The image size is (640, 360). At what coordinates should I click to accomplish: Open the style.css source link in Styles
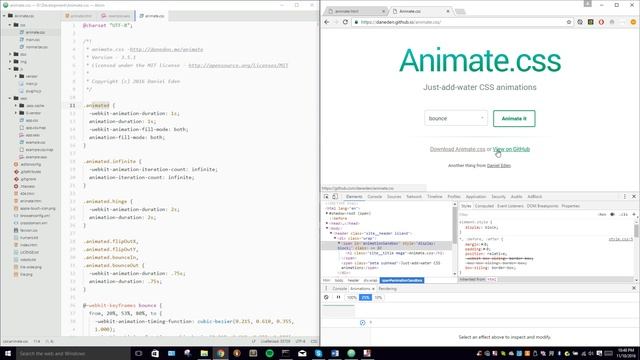(620, 239)
